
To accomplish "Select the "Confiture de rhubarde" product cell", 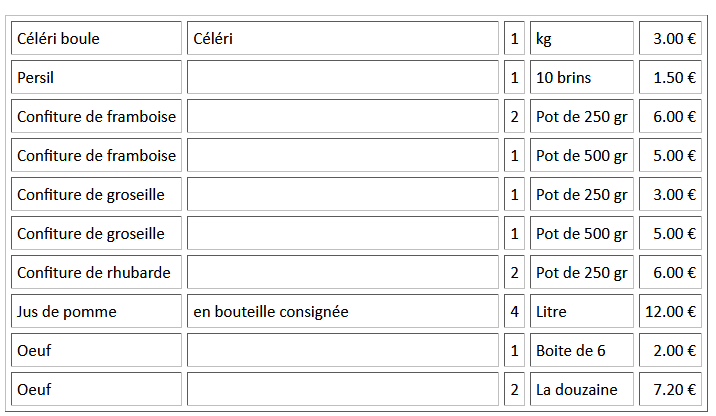I will pyautogui.click(x=96, y=273).
